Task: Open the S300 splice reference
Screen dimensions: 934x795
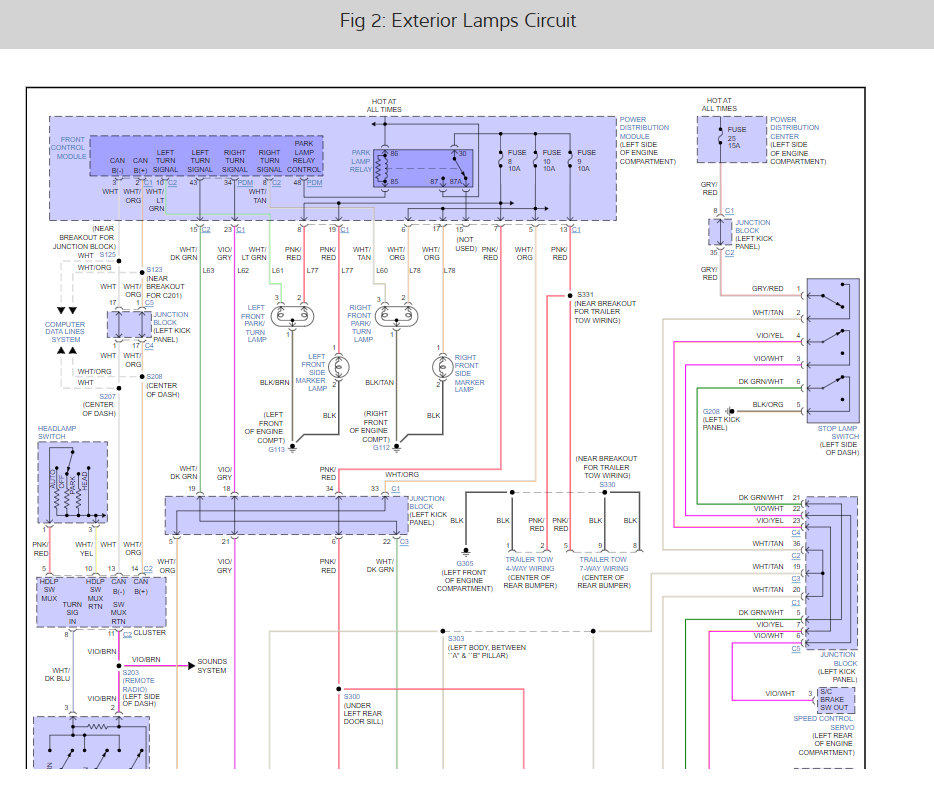Action: [x=351, y=696]
